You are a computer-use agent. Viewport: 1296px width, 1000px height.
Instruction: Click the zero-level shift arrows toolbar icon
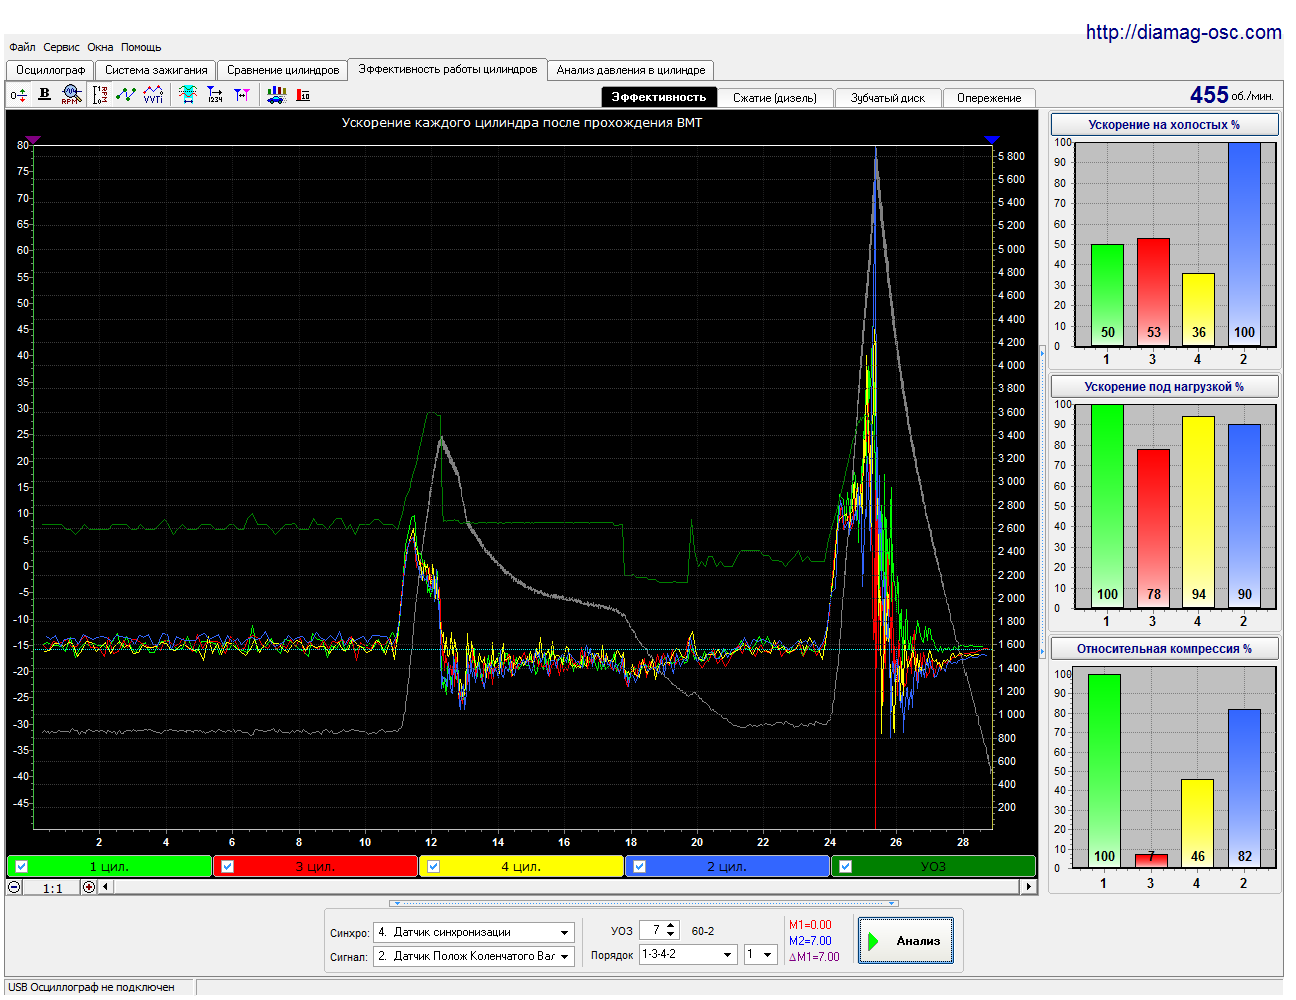(19, 95)
